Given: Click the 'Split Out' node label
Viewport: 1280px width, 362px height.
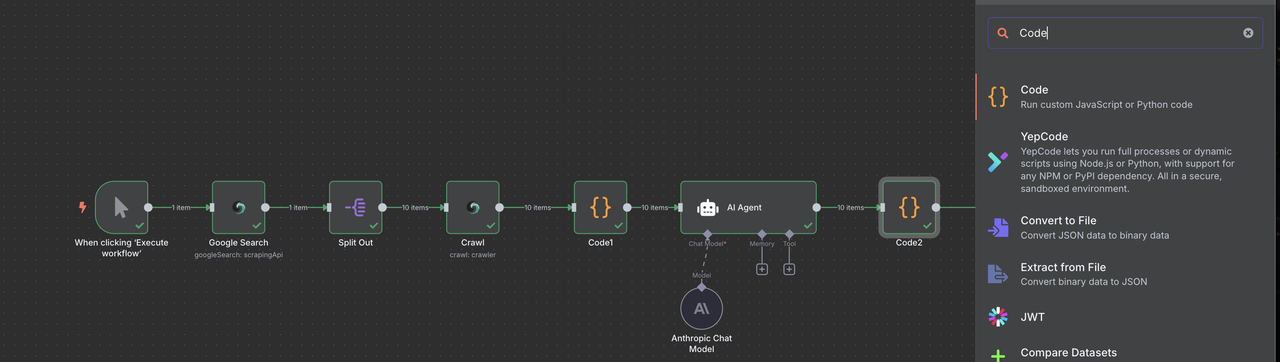Looking at the screenshot, I should click(356, 243).
